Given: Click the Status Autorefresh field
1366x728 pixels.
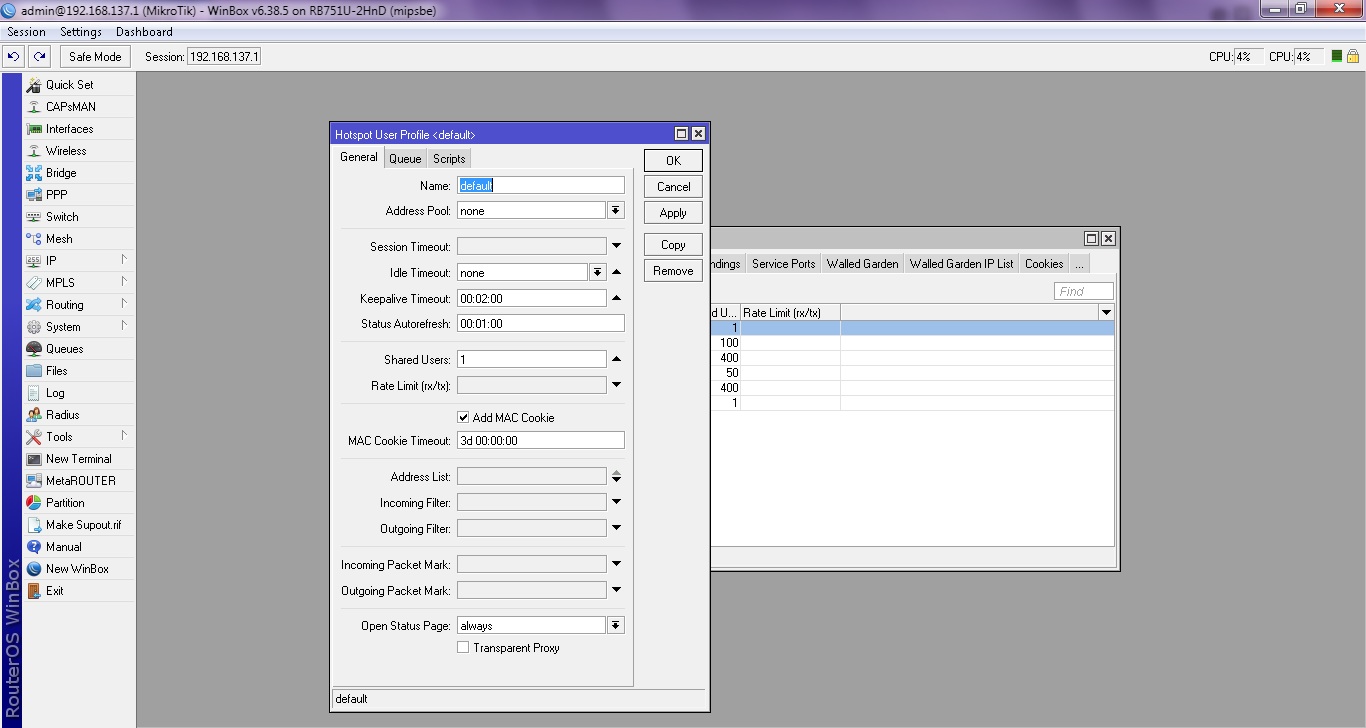Looking at the screenshot, I should pyautogui.click(x=541, y=323).
